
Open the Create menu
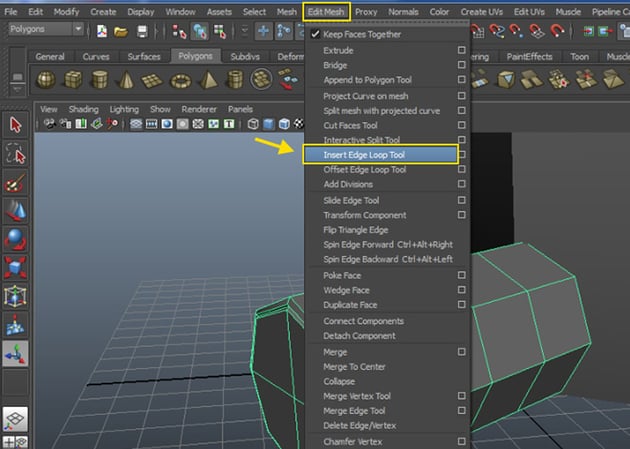(103, 12)
